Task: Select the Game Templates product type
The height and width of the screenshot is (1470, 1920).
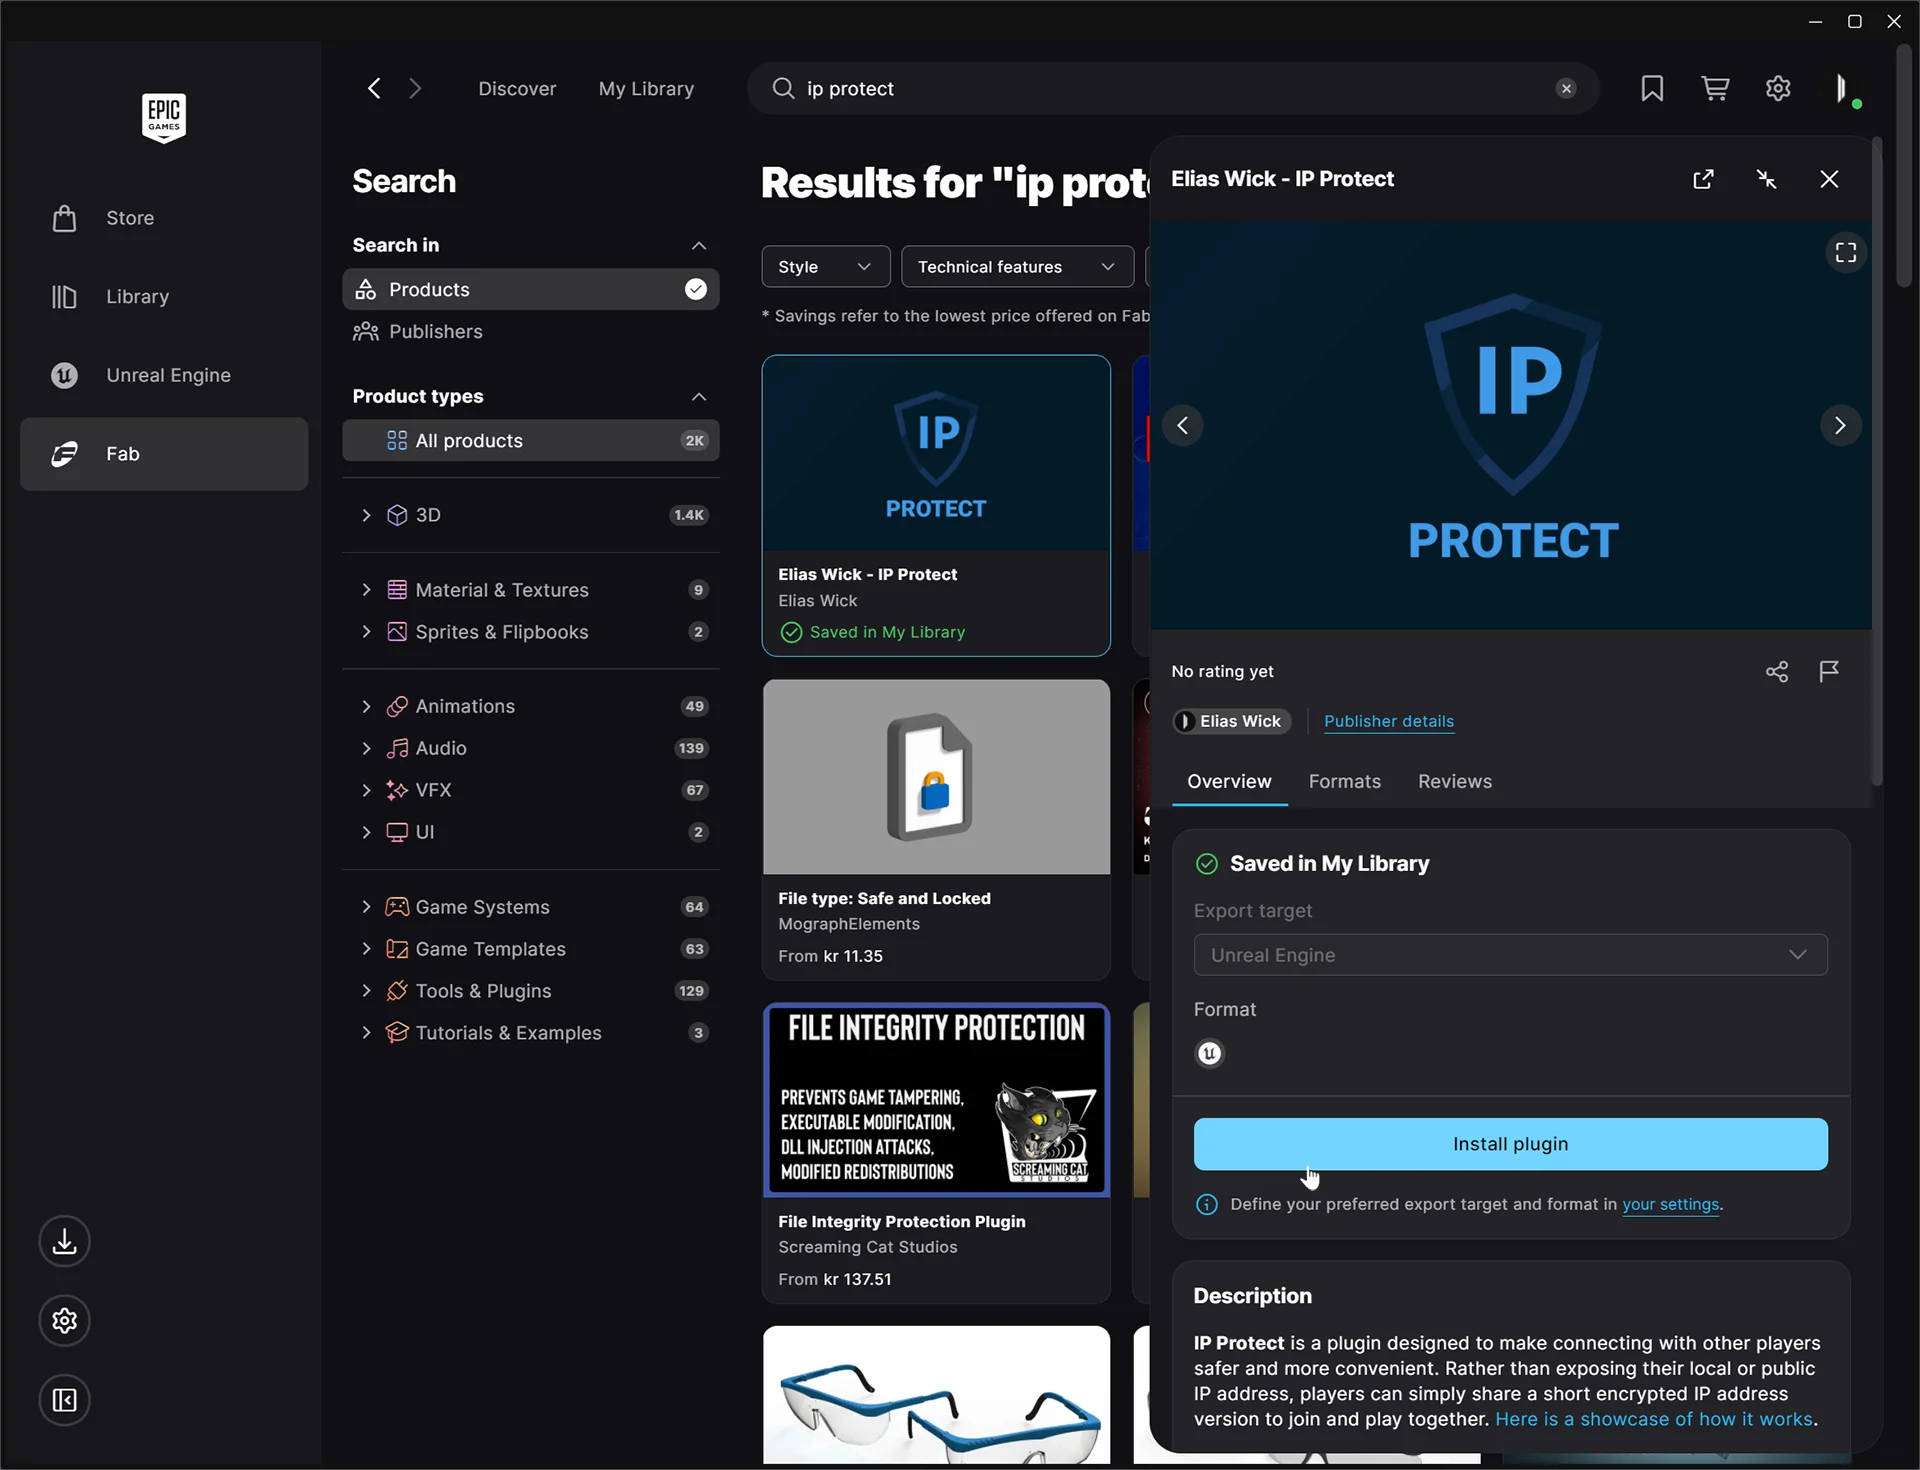Action: tap(531, 950)
